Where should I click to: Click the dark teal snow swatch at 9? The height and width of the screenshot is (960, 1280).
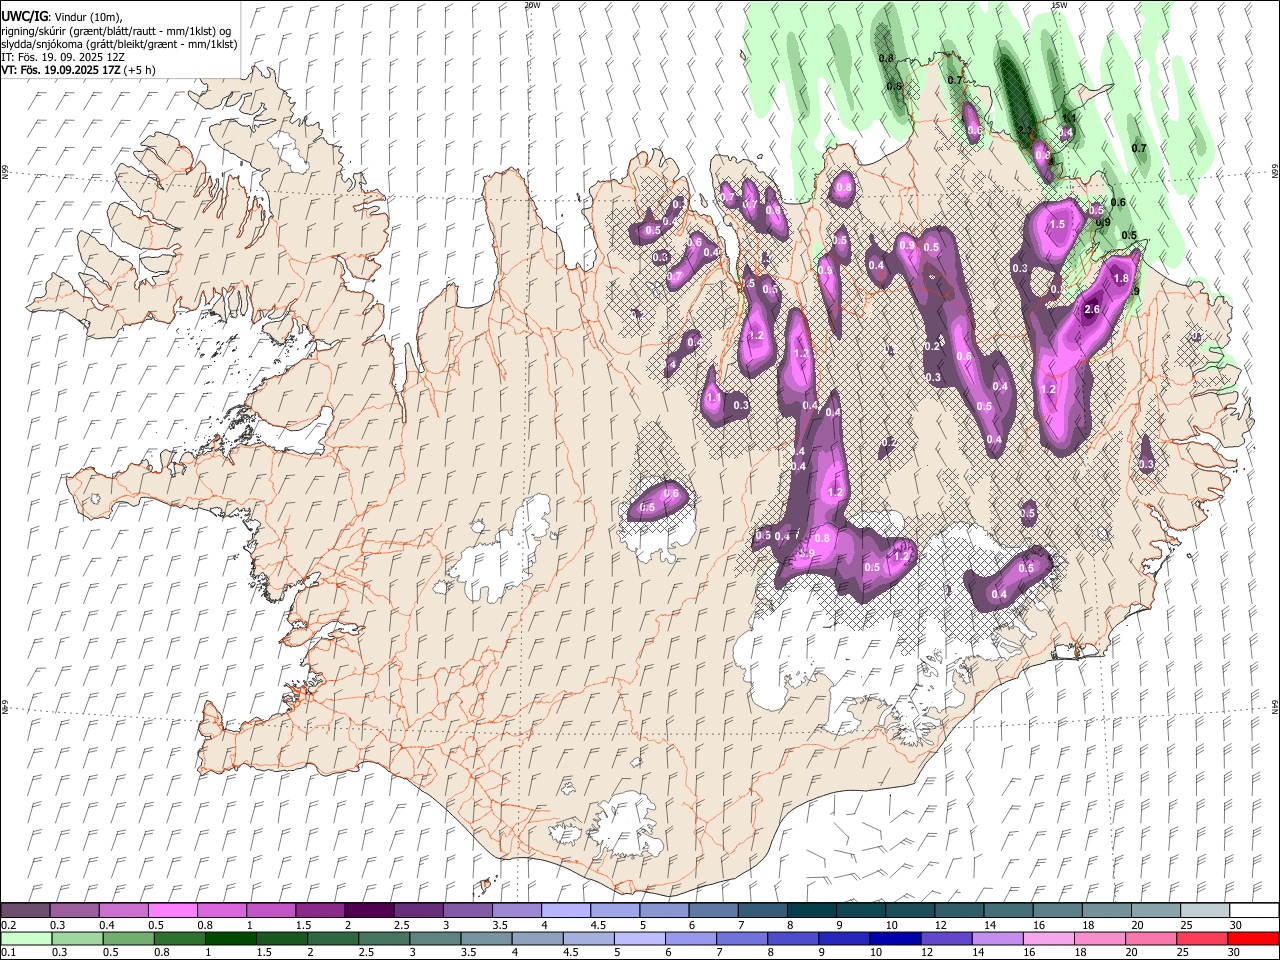(x=860, y=910)
